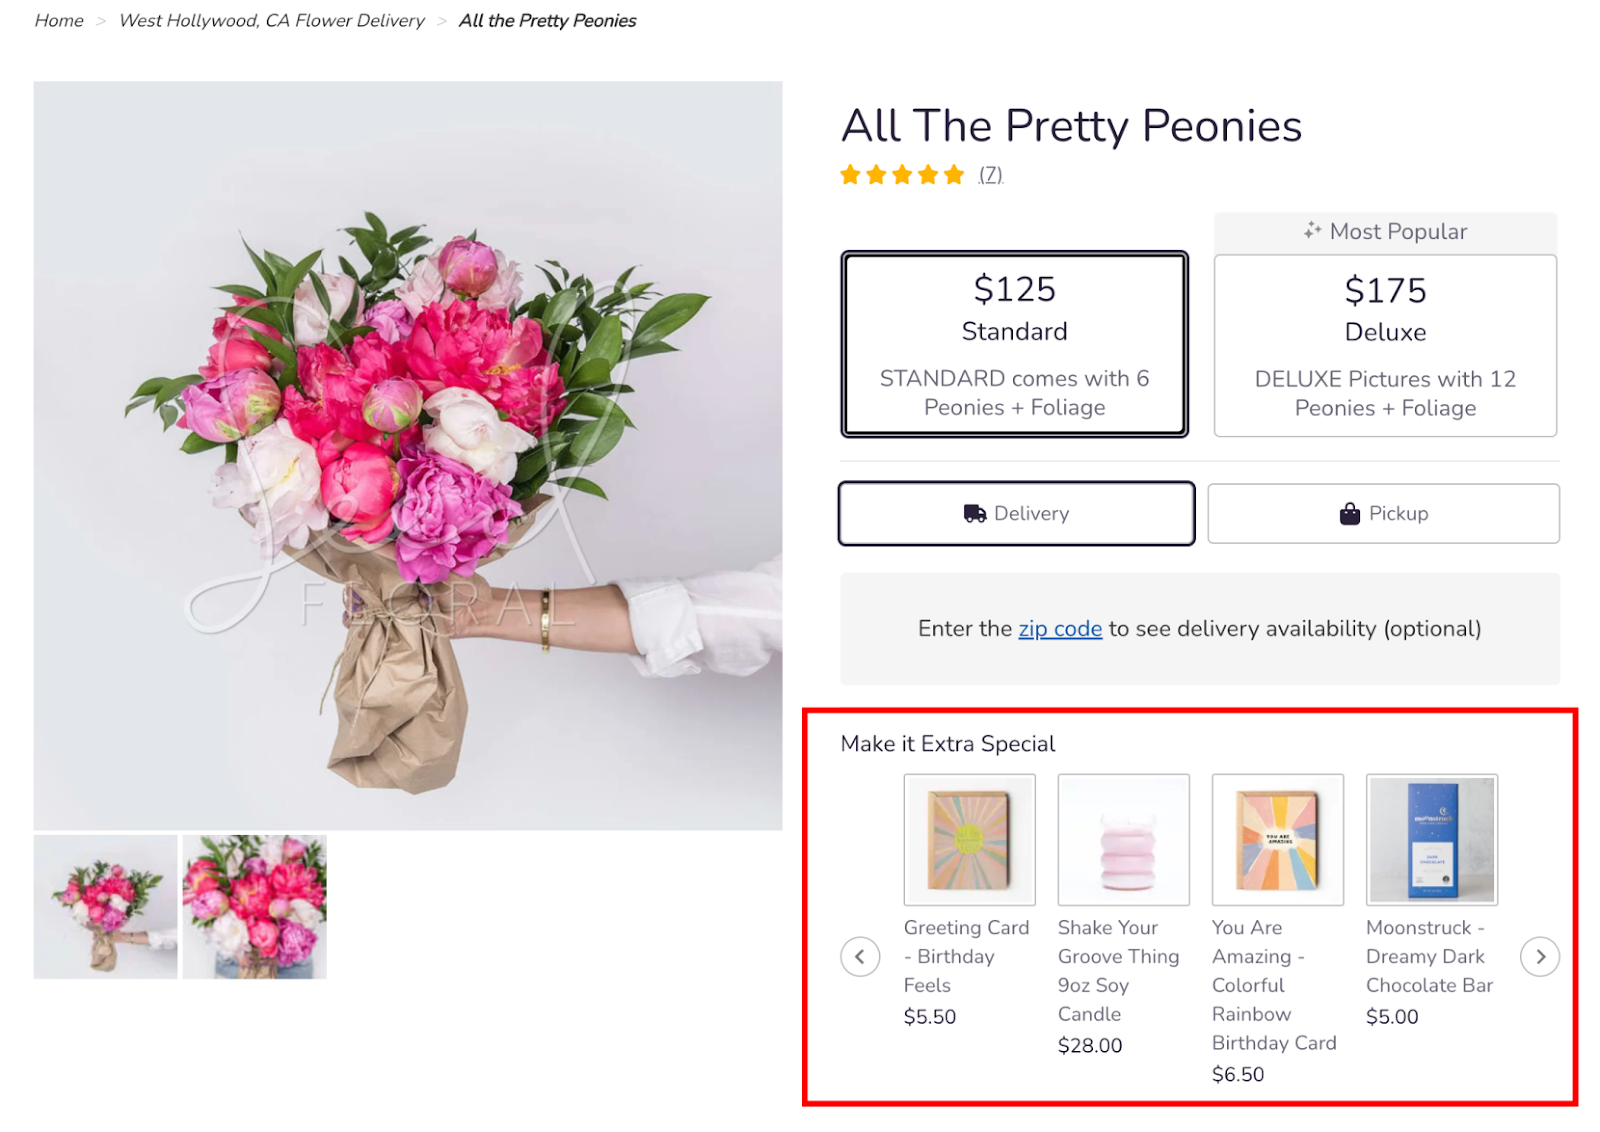Image resolution: width=1600 pixels, height=1132 pixels.
Task: Select the second close-up bouquet thumbnail
Action: 255,907
